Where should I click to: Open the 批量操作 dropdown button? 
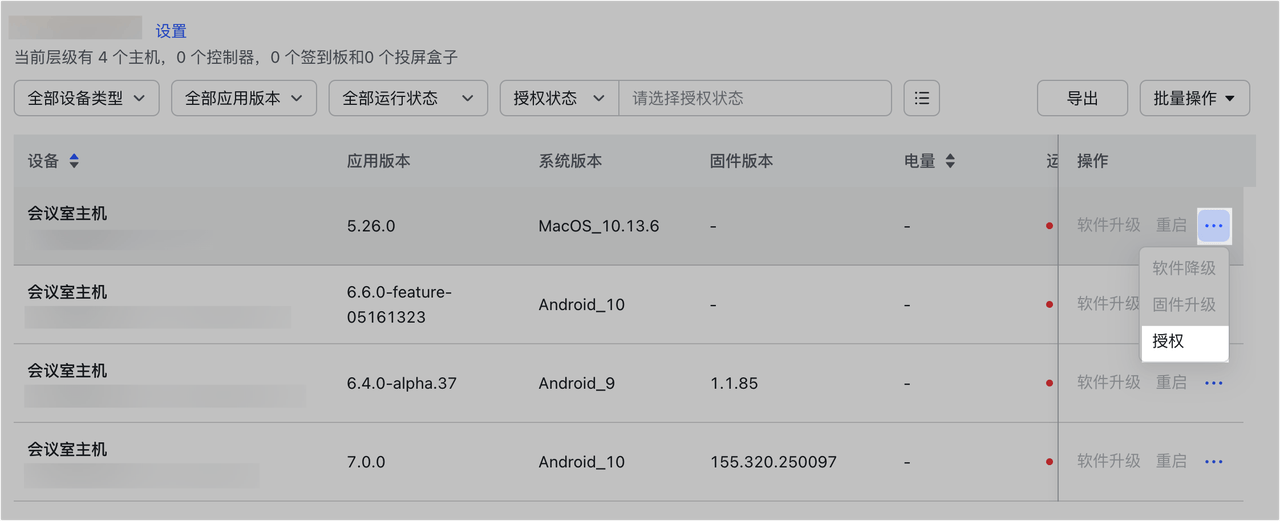click(x=1194, y=98)
